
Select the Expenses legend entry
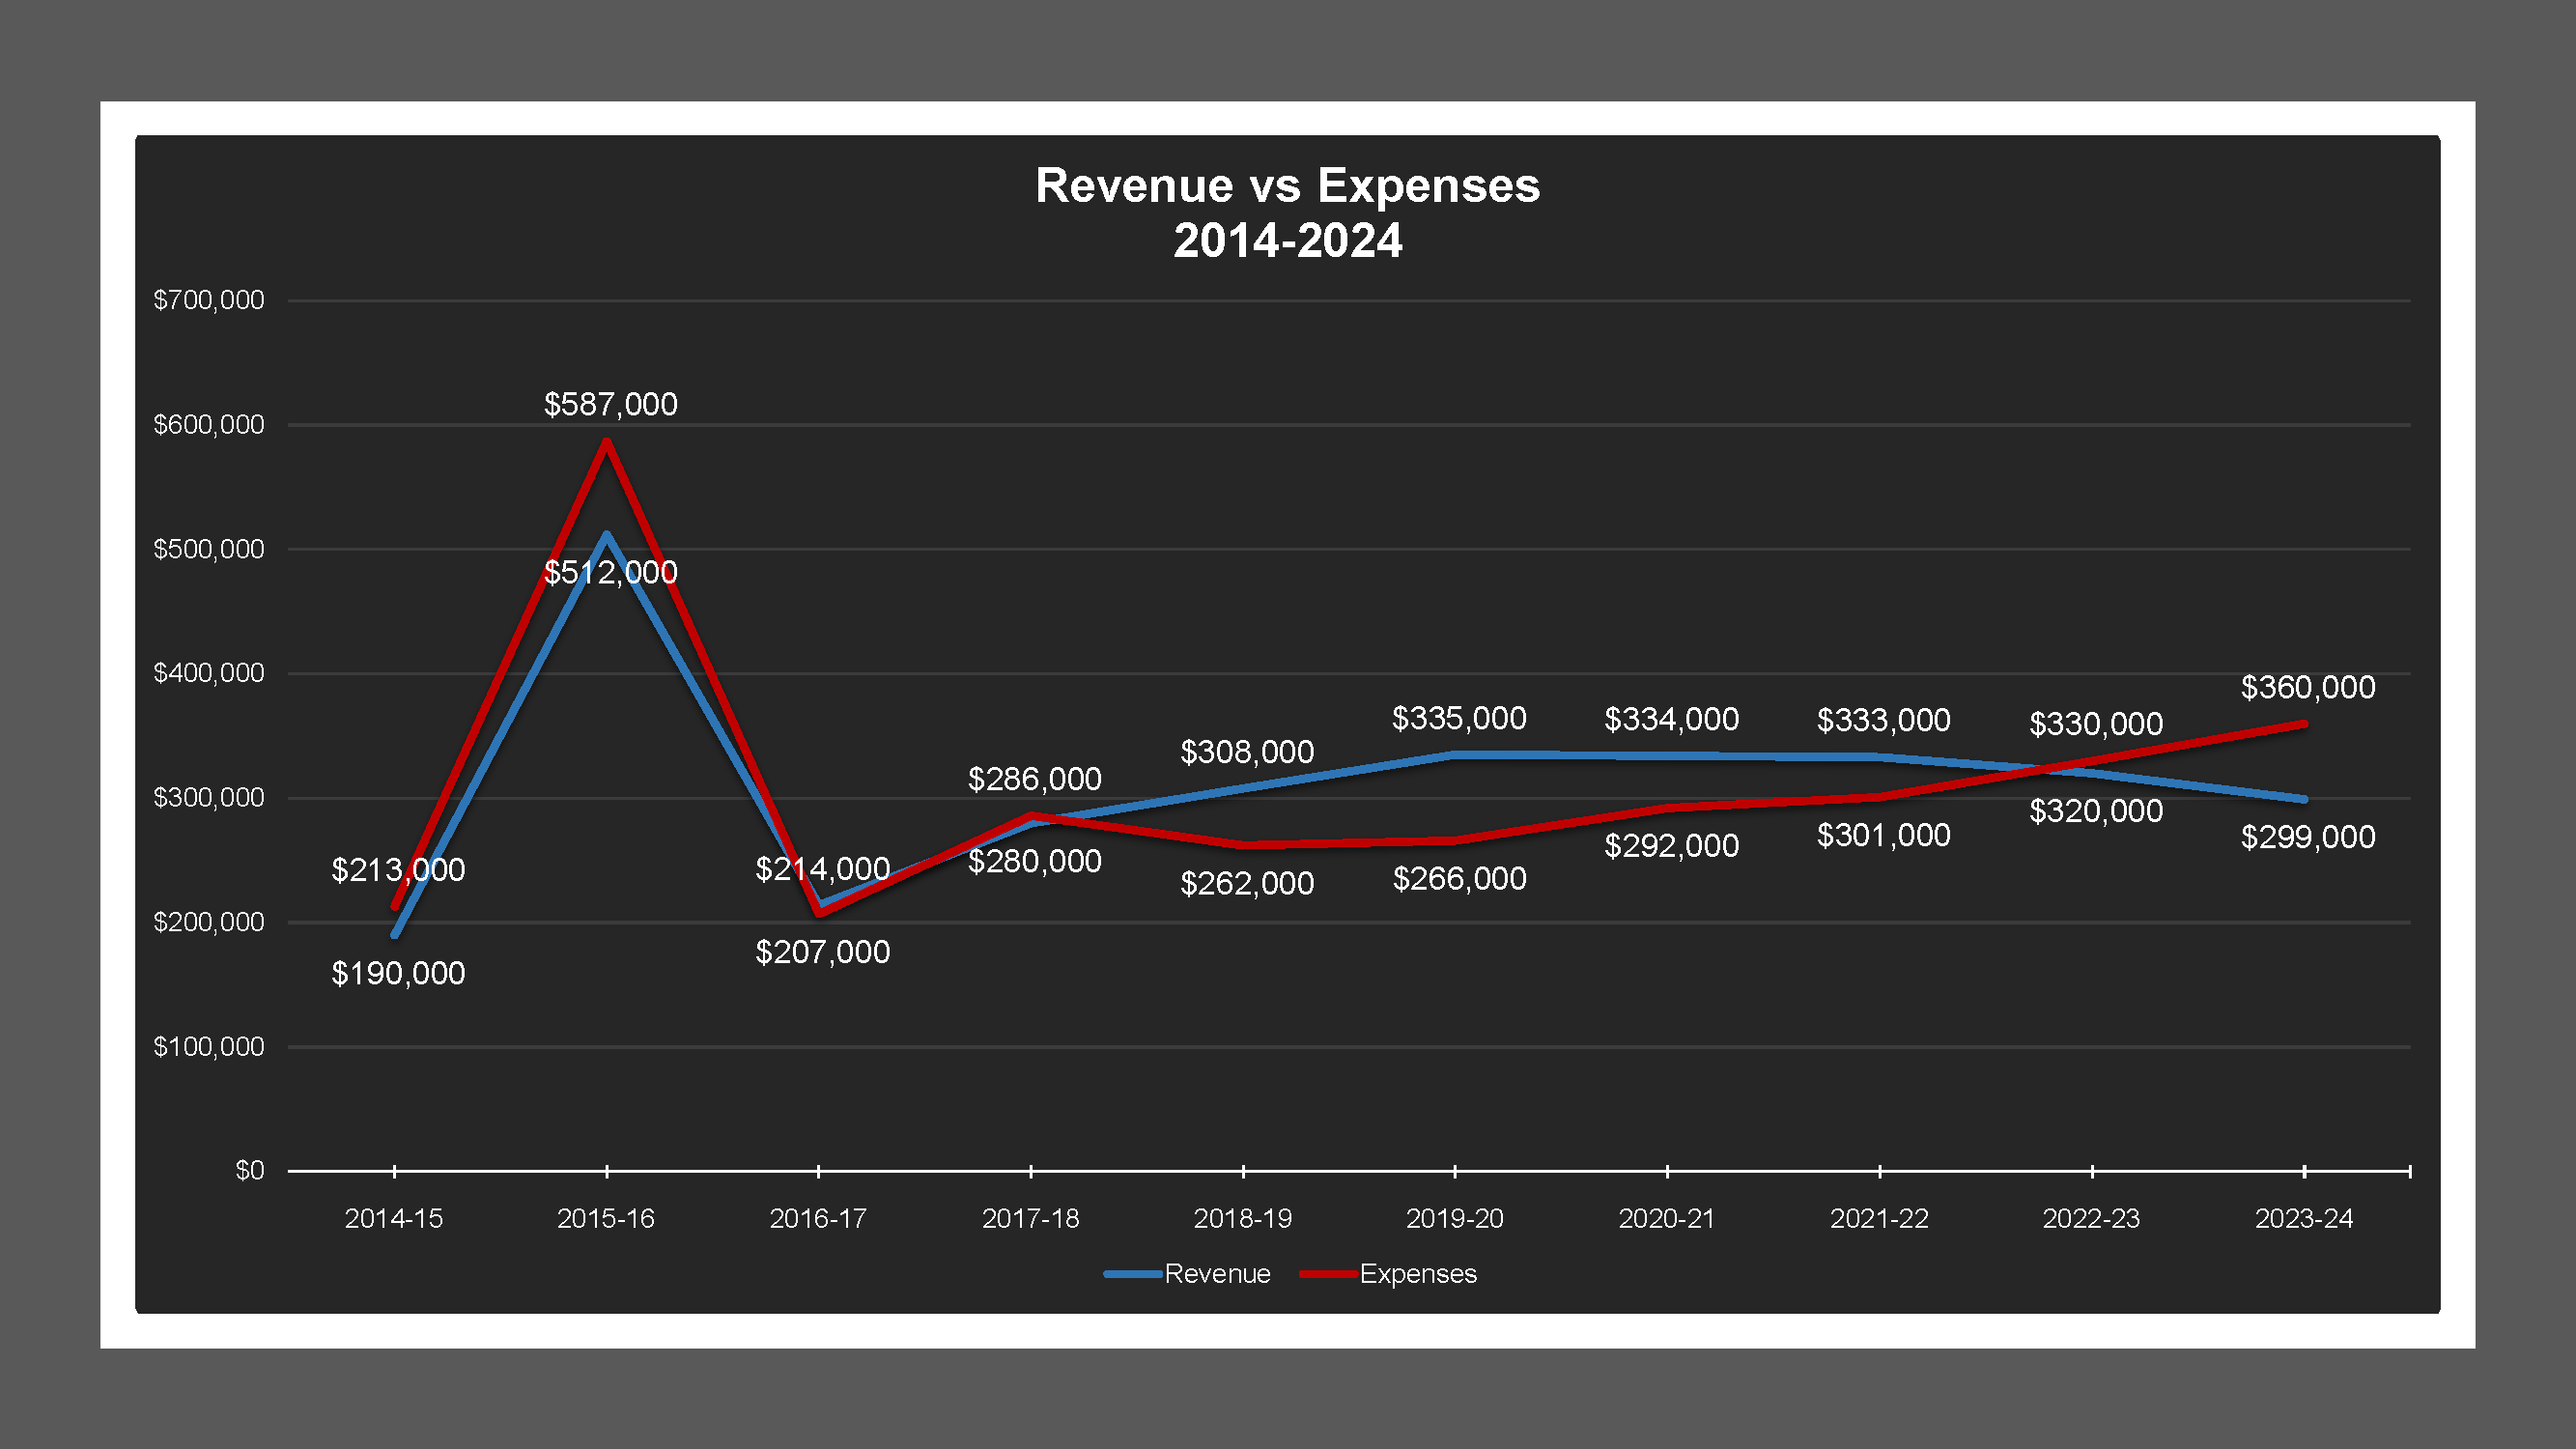coord(1389,1274)
